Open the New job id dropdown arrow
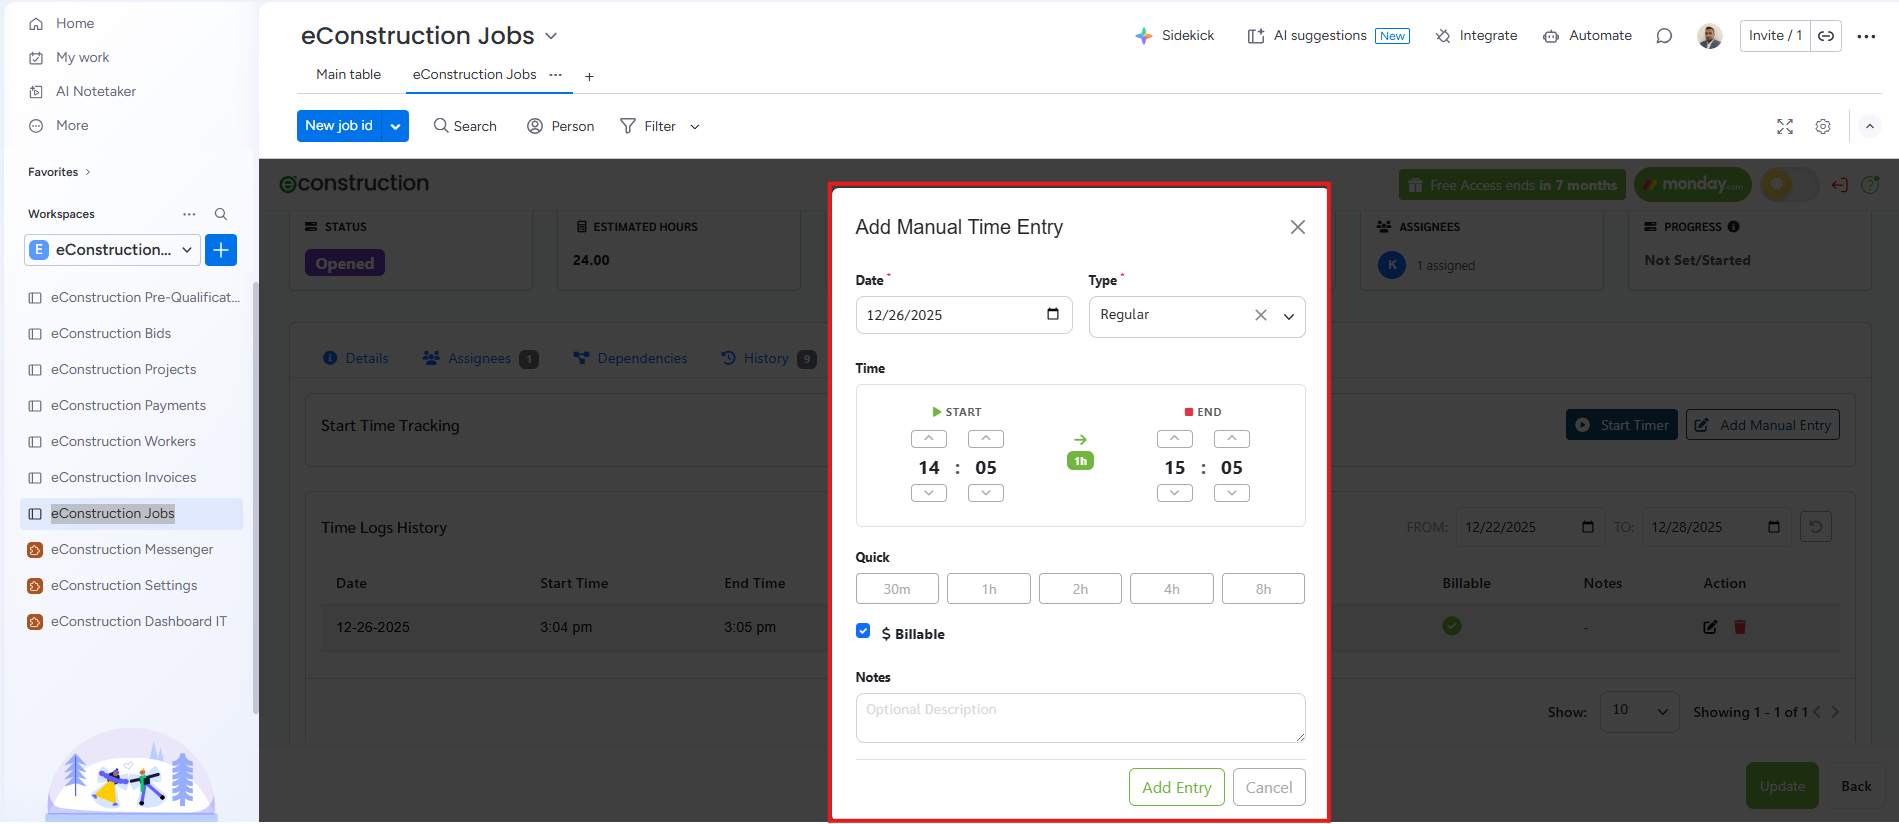1899x824 pixels. coord(395,126)
